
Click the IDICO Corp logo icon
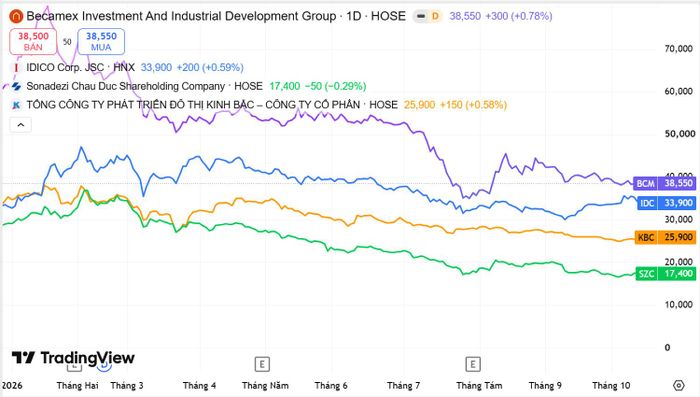pyautogui.click(x=16, y=67)
